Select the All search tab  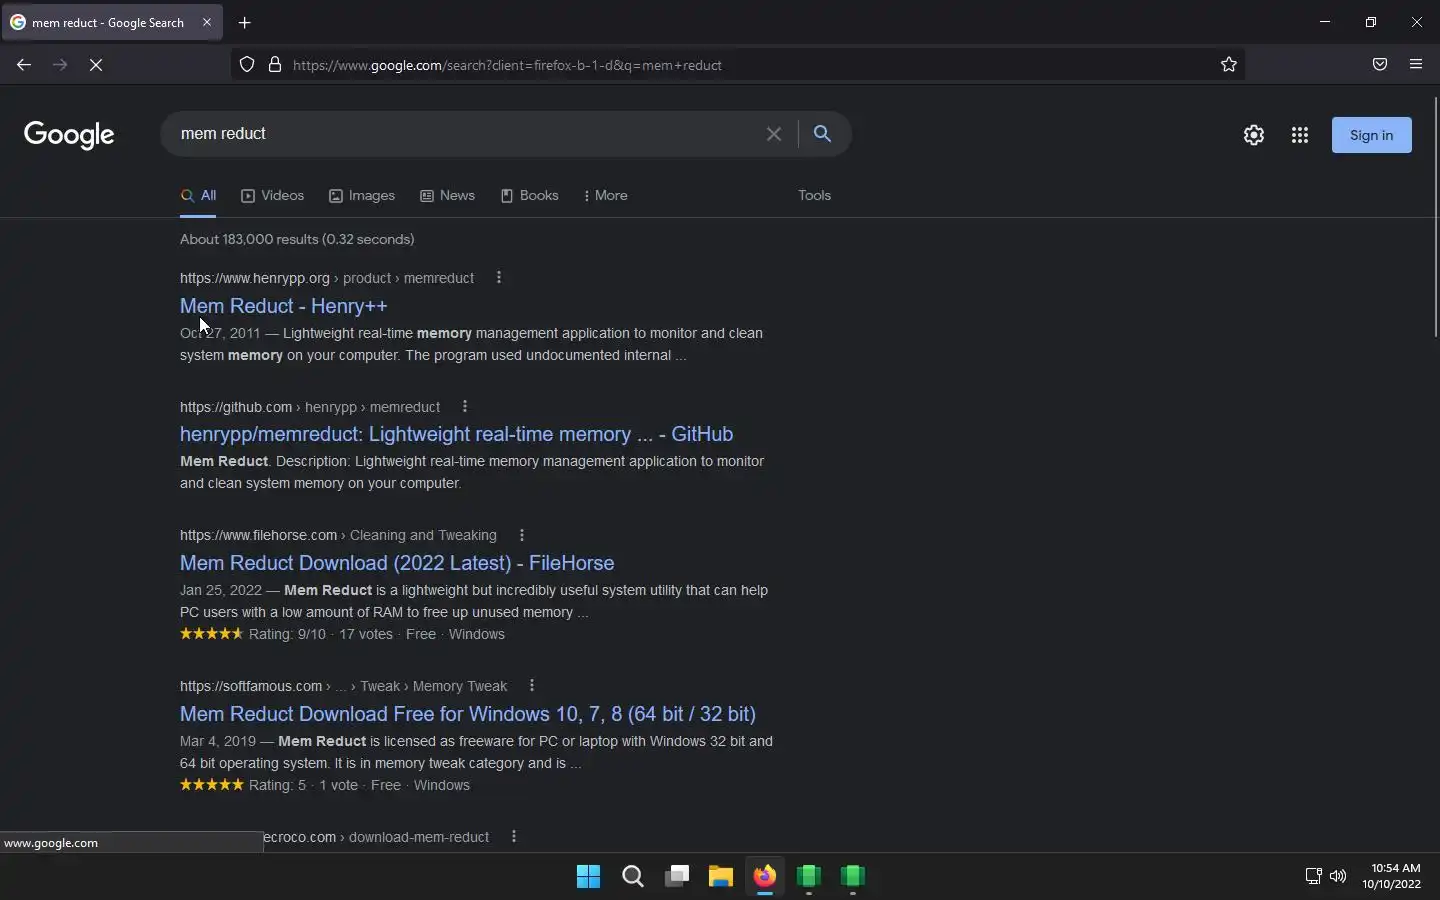click(x=198, y=196)
